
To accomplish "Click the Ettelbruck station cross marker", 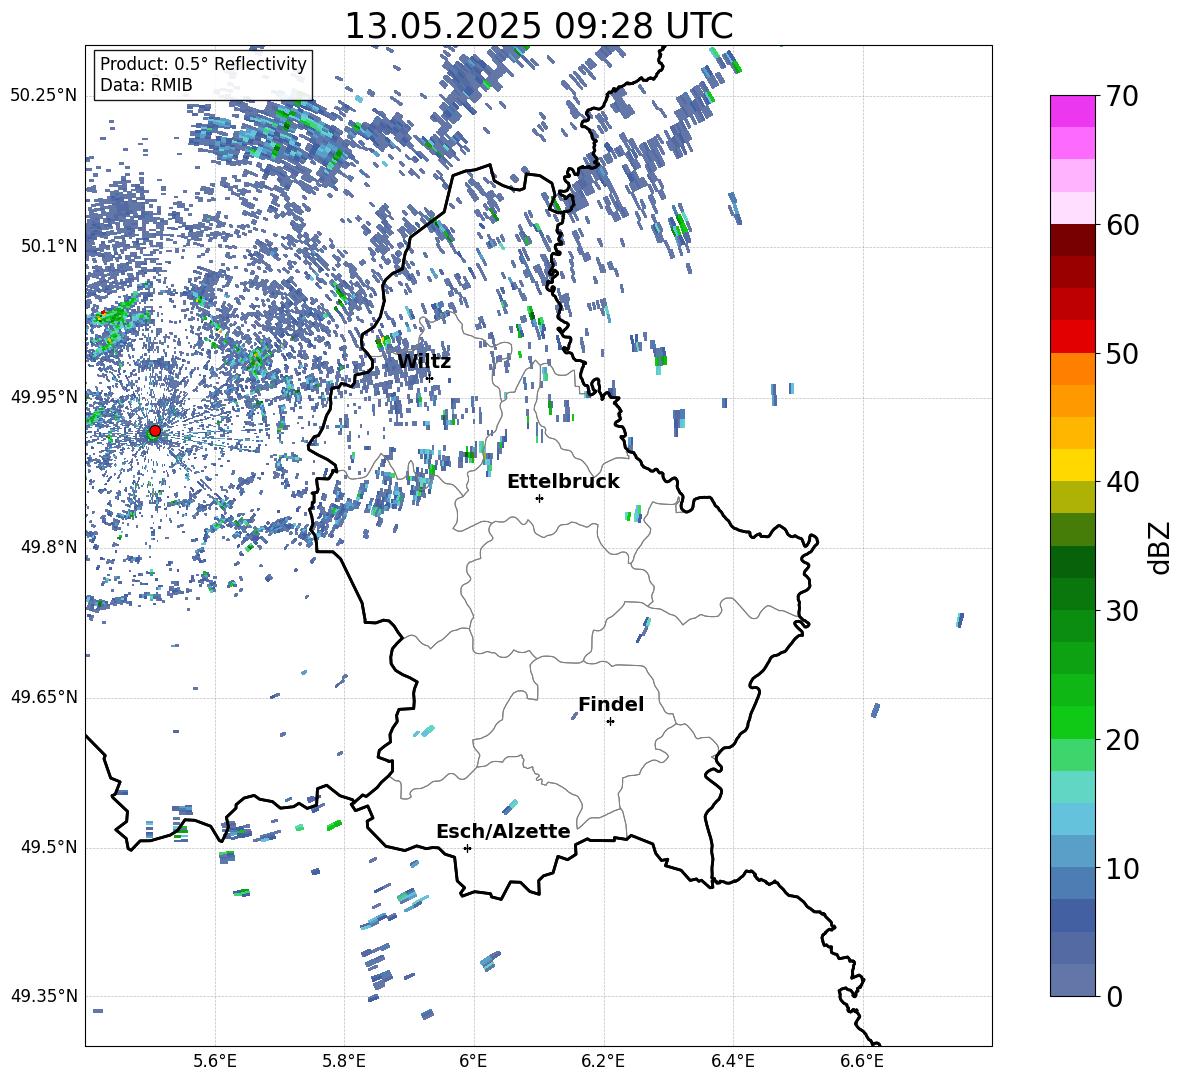I will pos(539,498).
